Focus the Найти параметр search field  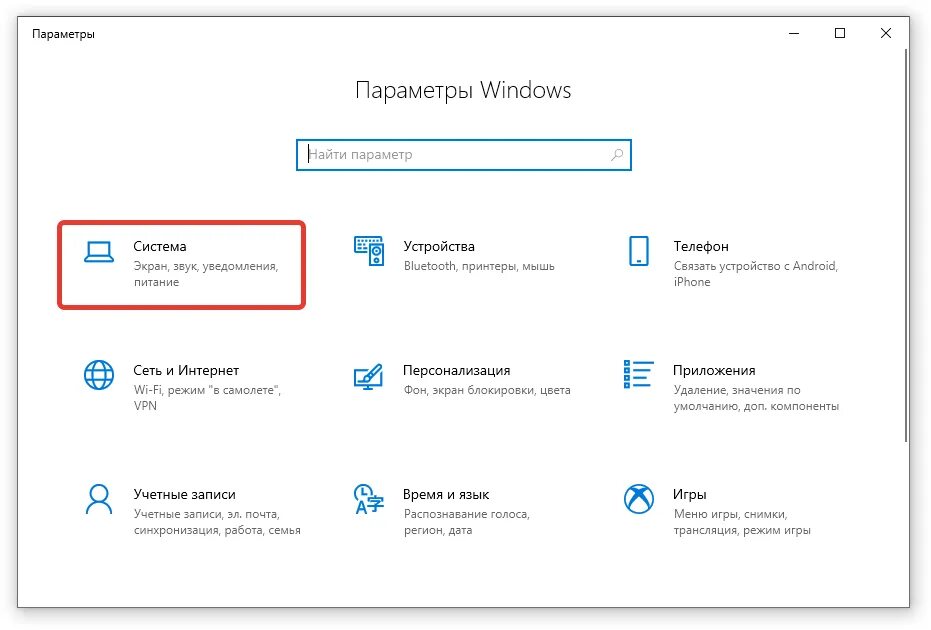click(x=464, y=155)
